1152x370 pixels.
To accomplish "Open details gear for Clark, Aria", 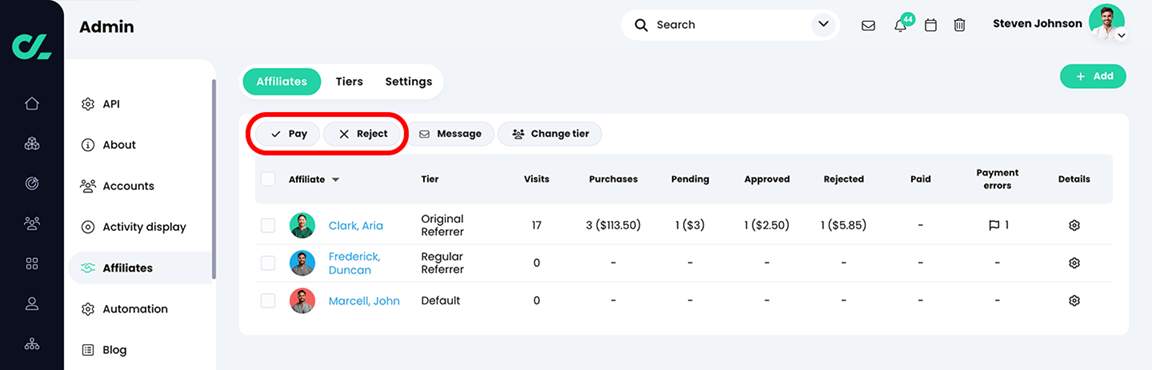I will 1073,225.
